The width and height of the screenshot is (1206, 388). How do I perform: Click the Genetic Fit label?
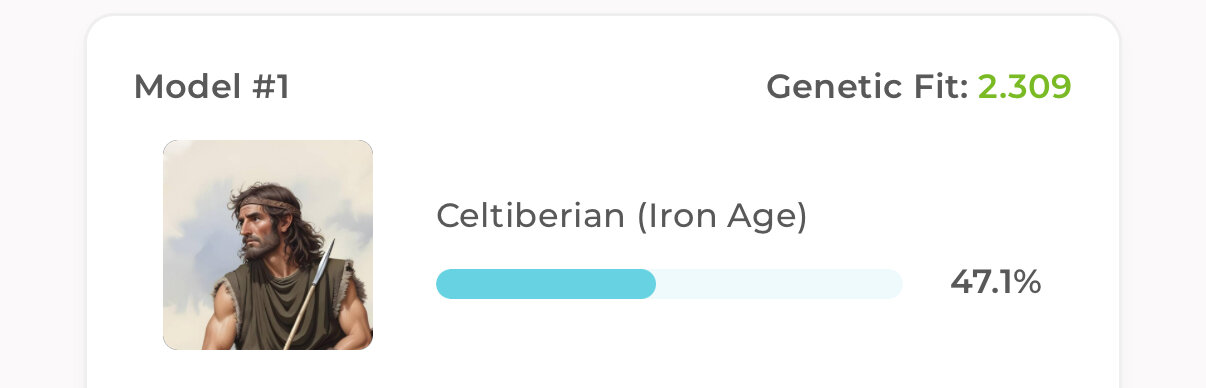coord(867,88)
